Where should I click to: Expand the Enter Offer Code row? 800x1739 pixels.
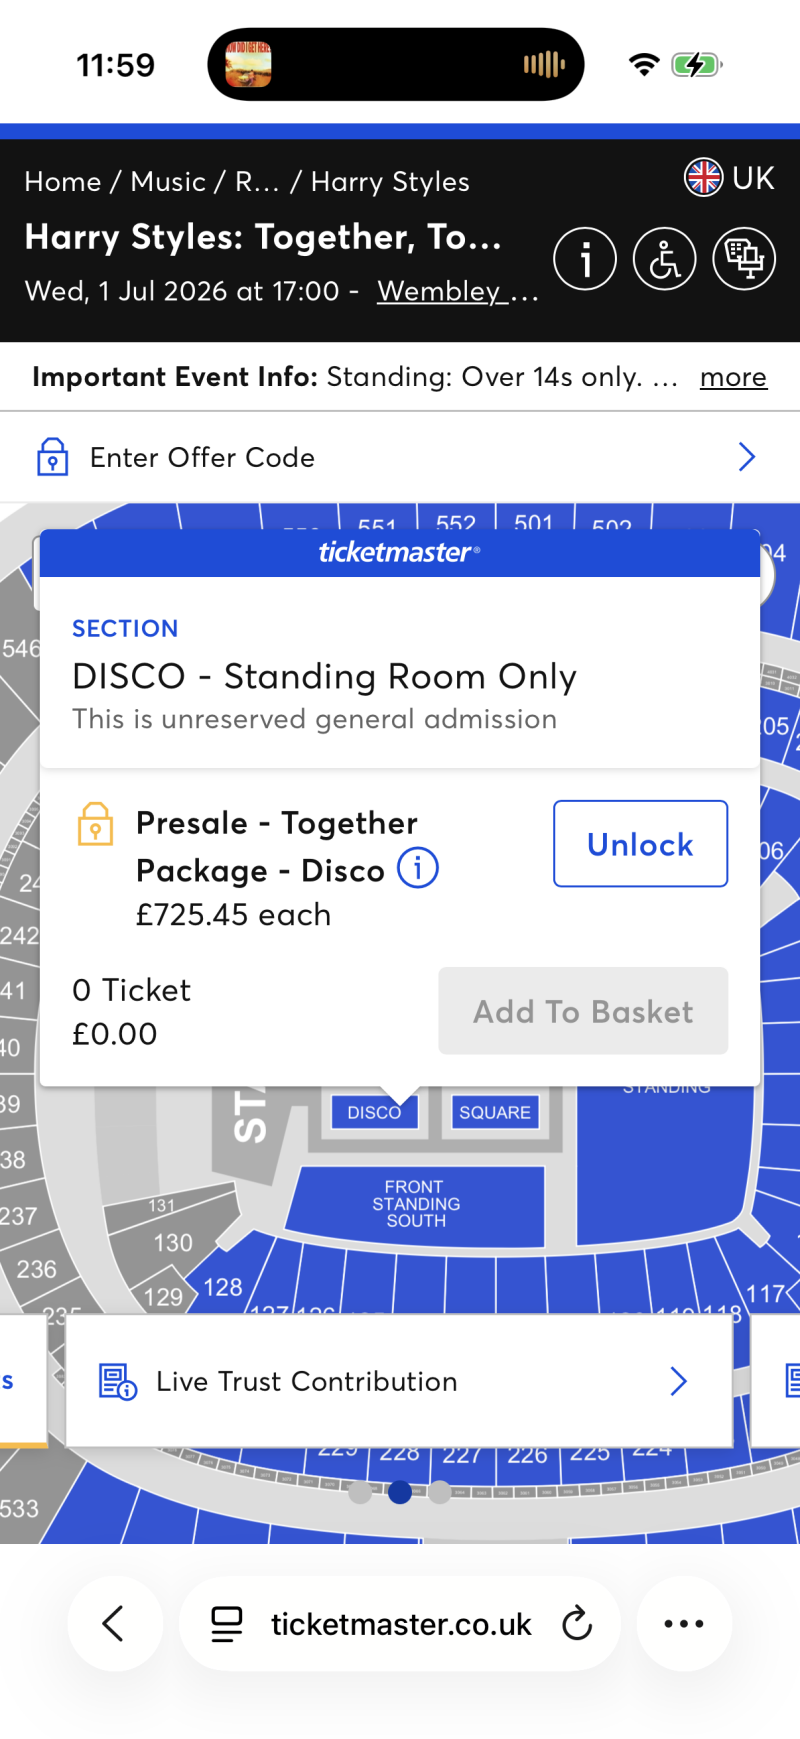tap(400, 457)
